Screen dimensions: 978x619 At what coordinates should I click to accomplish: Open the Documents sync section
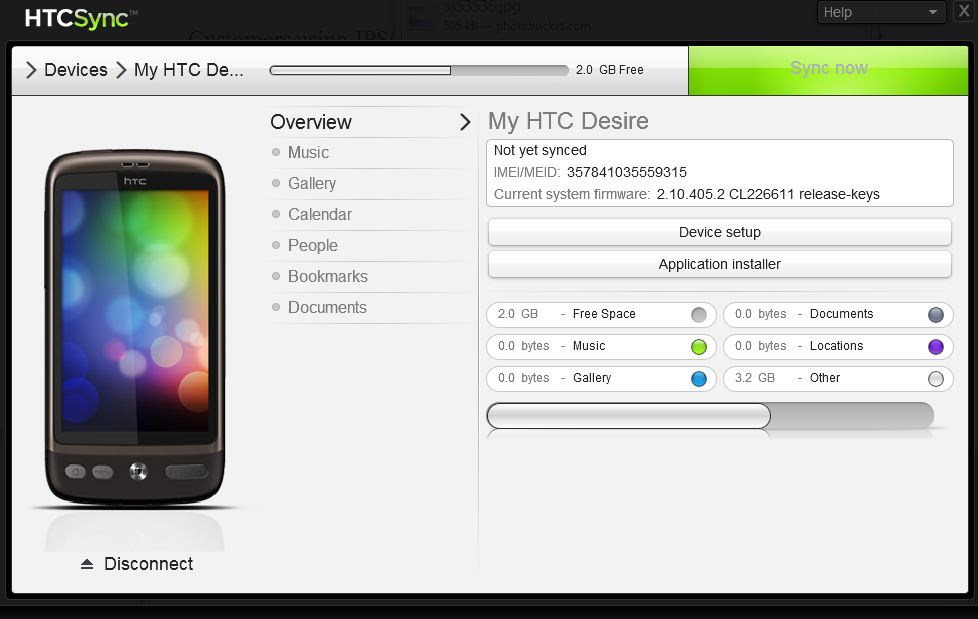point(371,308)
